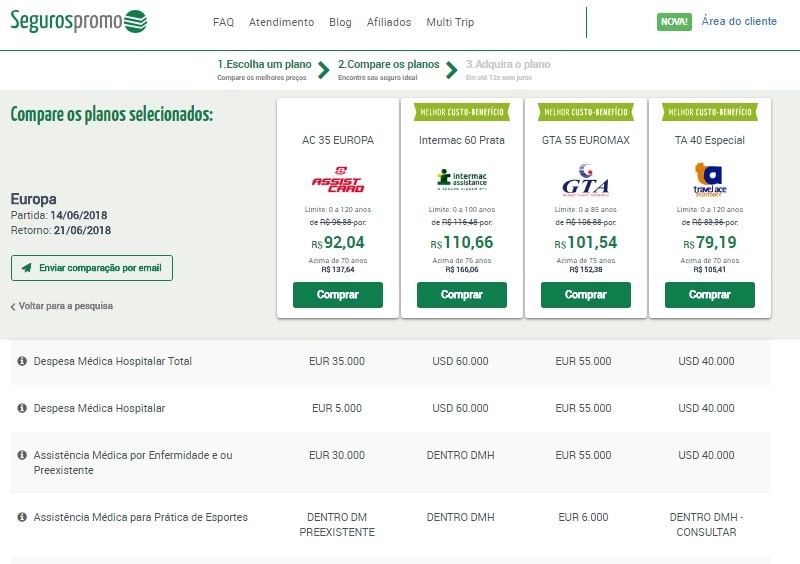Click the price R$ 79,19
The width and height of the screenshot is (800, 564).
[710, 242]
